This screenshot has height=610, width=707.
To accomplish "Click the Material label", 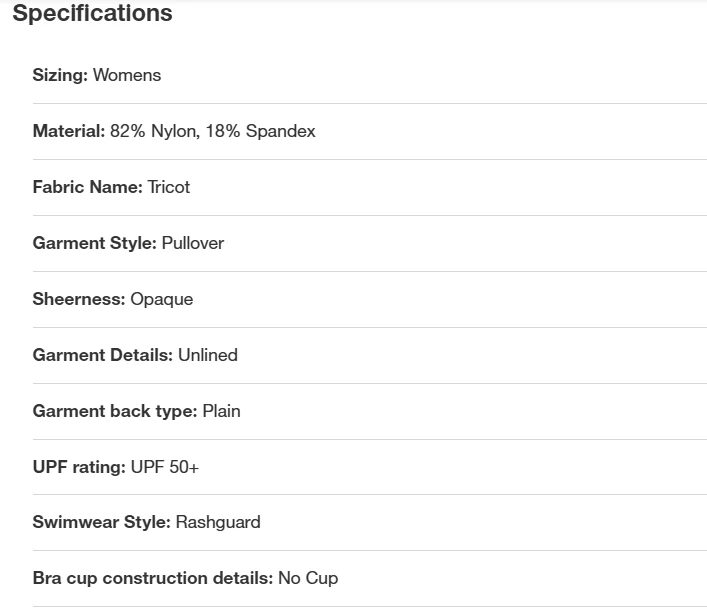I will pyautogui.click(x=68, y=131).
